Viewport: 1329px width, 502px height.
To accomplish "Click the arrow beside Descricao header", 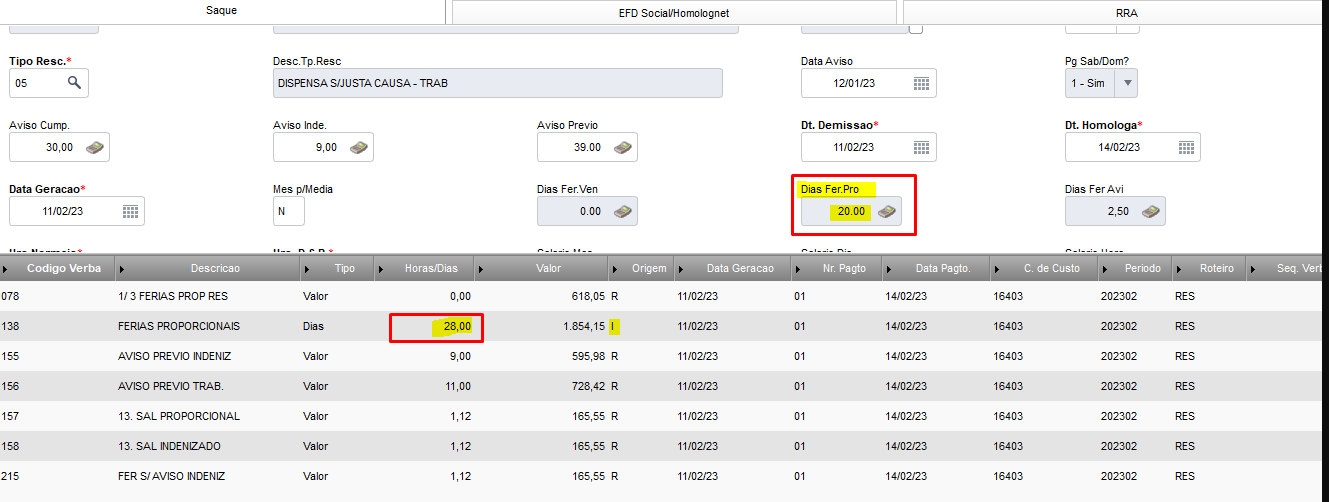I will (x=123, y=268).
